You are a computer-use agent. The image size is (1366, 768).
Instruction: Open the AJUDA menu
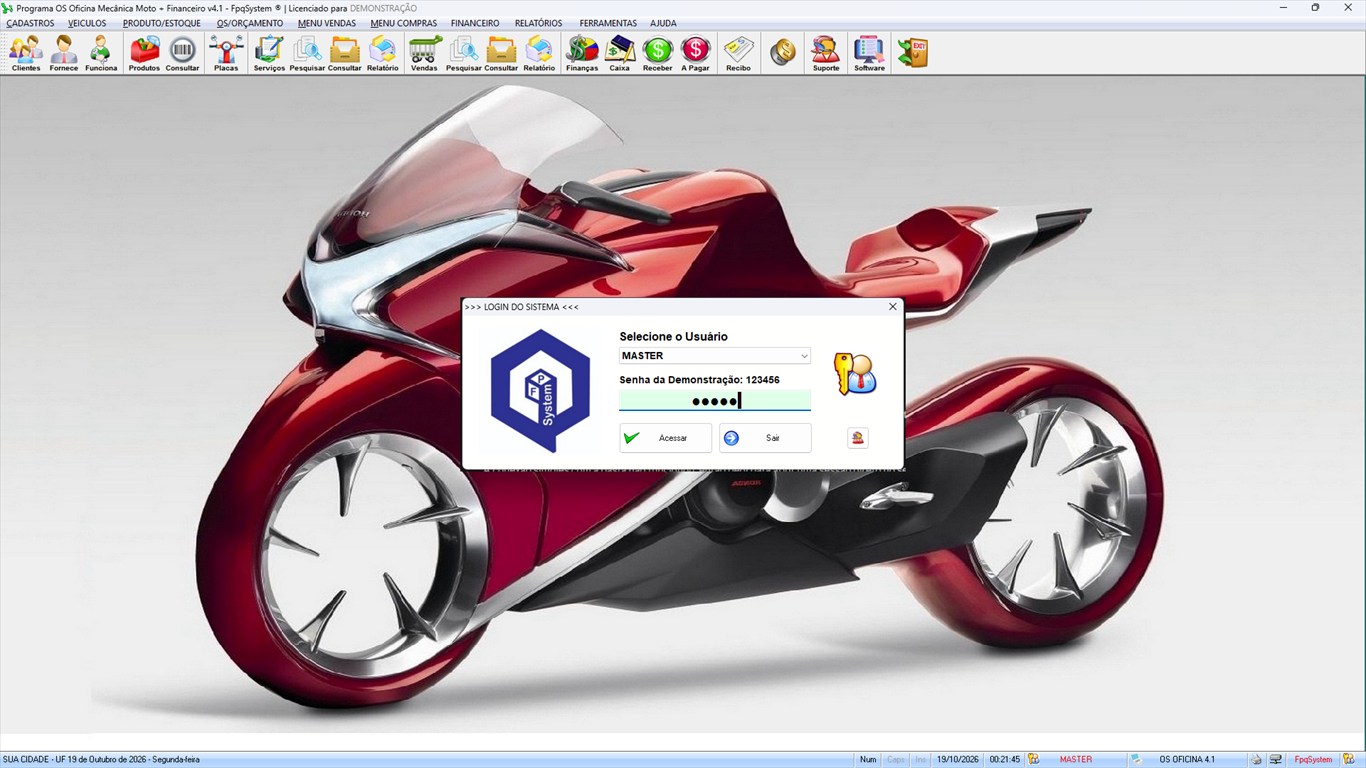(663, 23)
